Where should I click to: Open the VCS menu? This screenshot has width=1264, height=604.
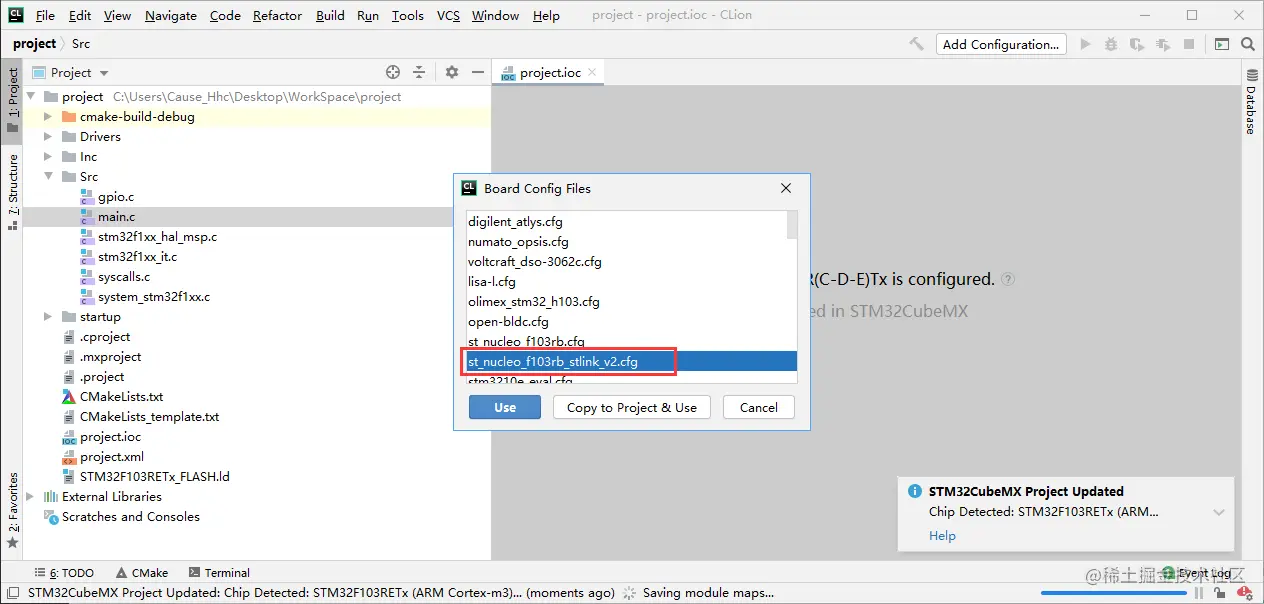[x=448, y=15]
